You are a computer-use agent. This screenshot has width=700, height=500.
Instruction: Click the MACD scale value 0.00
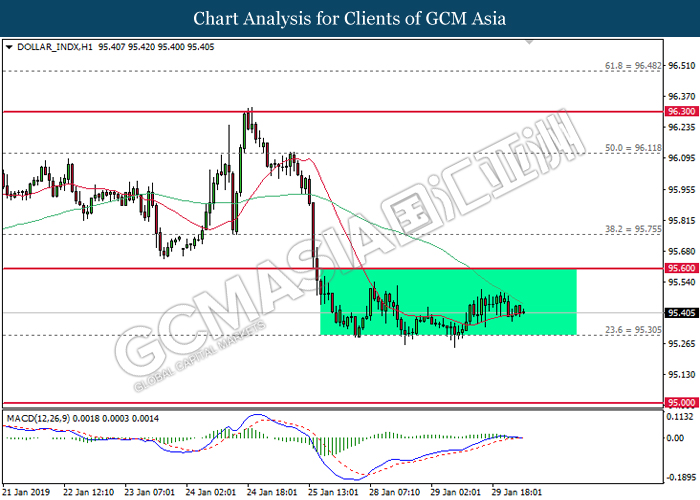(x=675, y=438)
